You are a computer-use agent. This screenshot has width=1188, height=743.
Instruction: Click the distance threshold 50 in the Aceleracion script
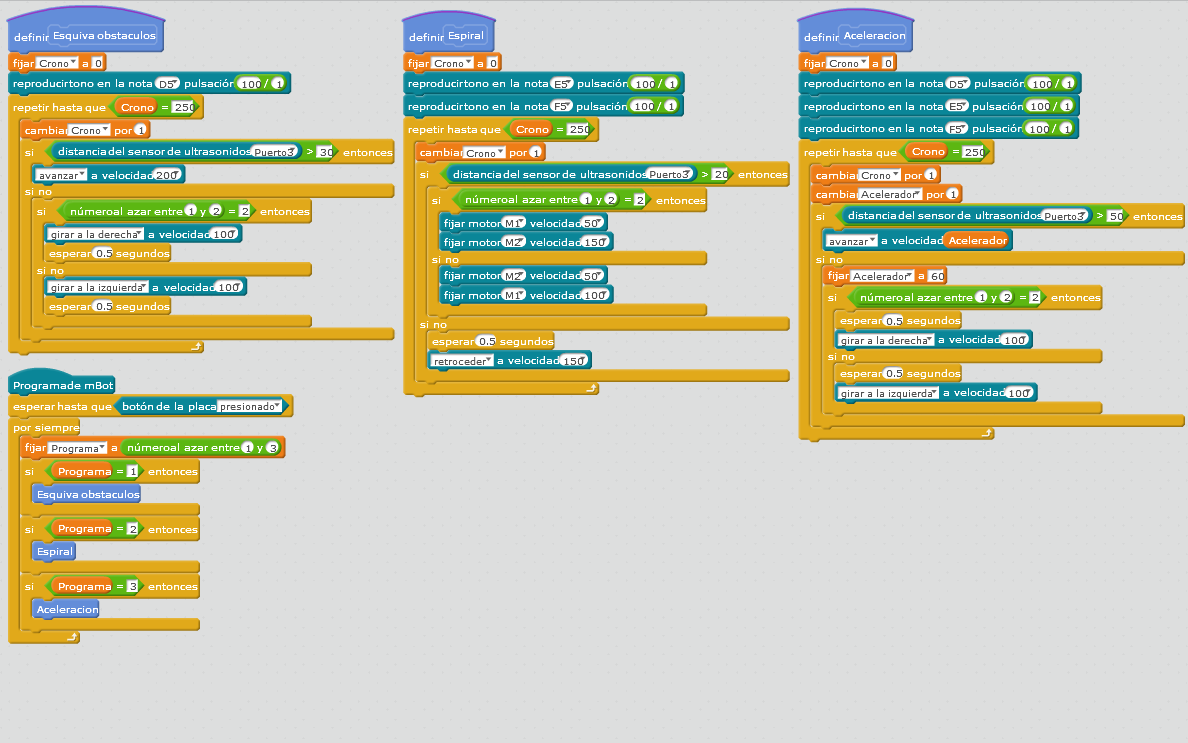click(x=1116, y=216)
